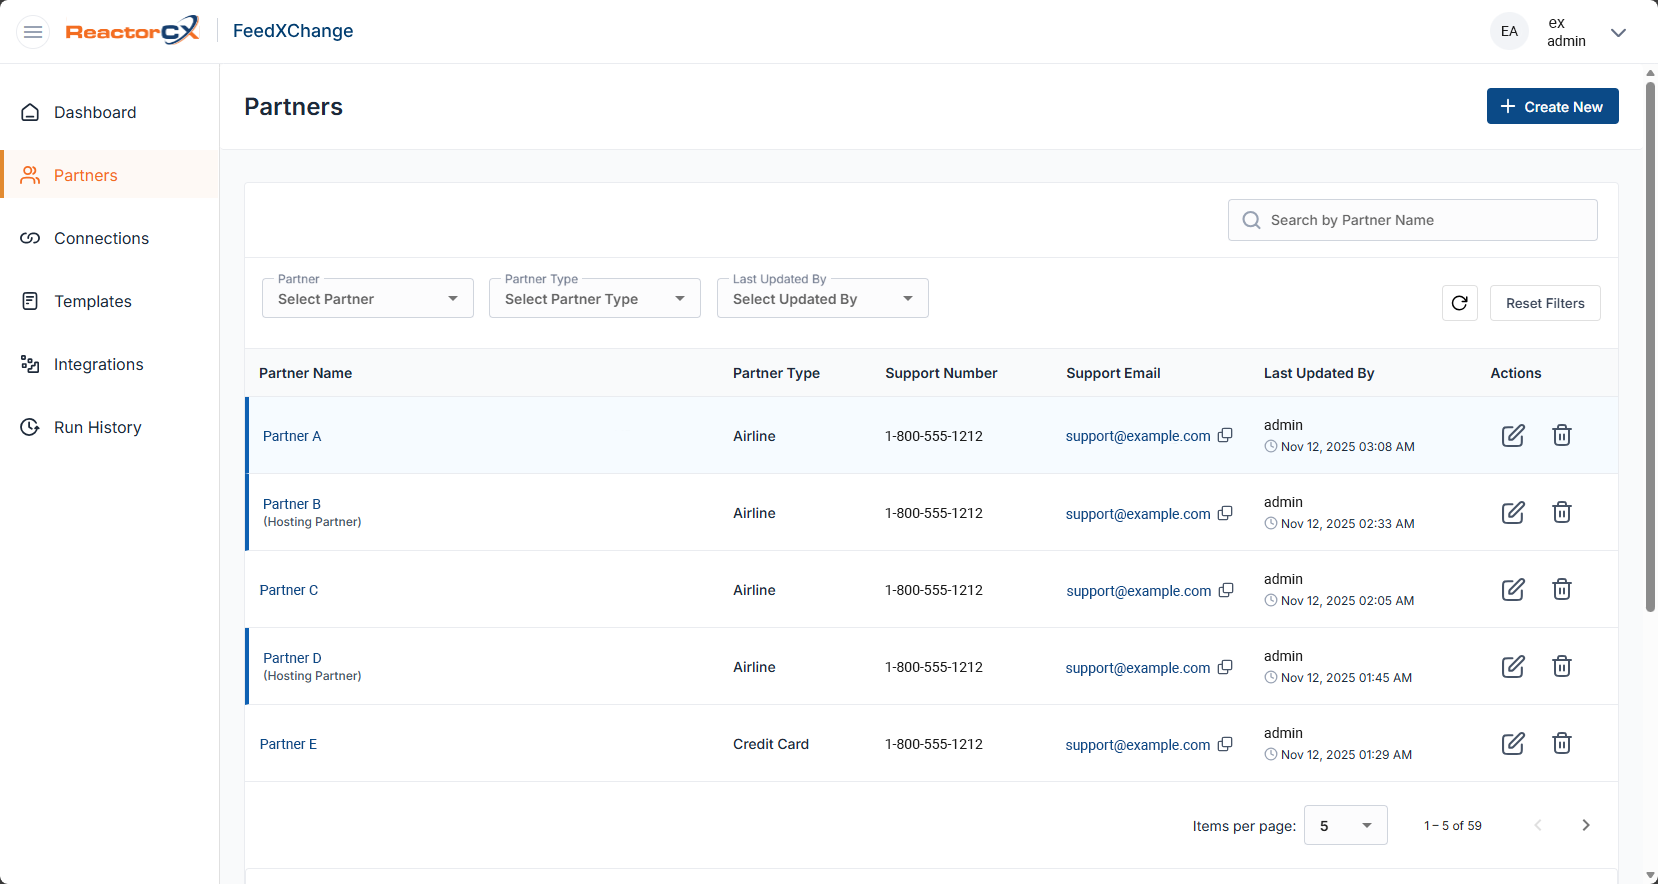Image resolution: width=1658 pixels, height=884 pixels.
Task: Delete Partner C with trash icon
Action: pyautogui.click(x=1561, y=589)
